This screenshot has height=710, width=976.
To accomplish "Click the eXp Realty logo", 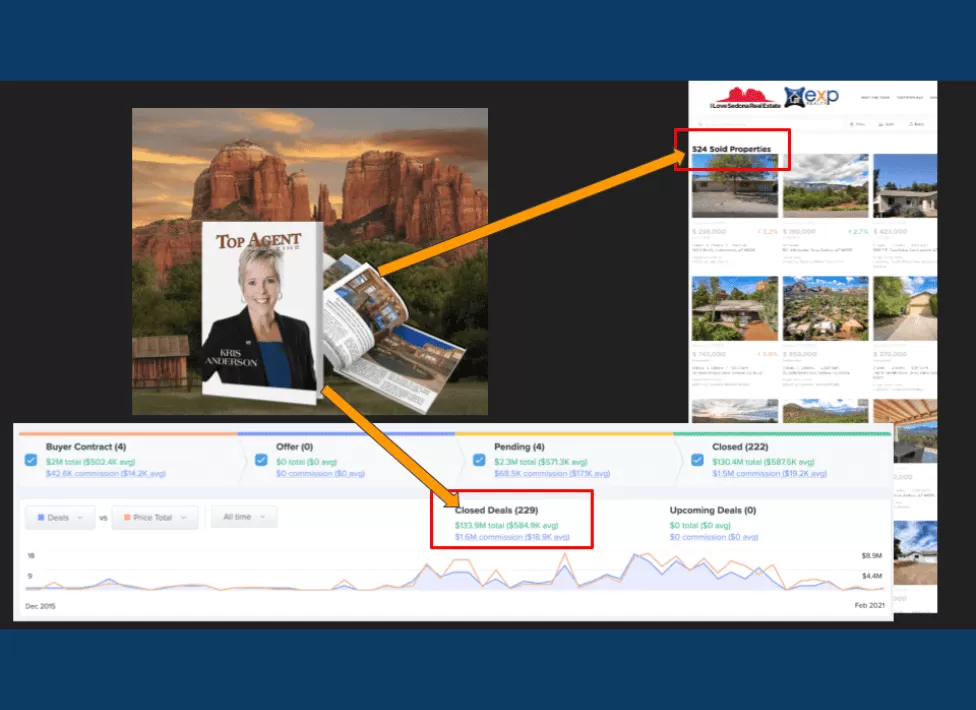I will click(809, 97).
